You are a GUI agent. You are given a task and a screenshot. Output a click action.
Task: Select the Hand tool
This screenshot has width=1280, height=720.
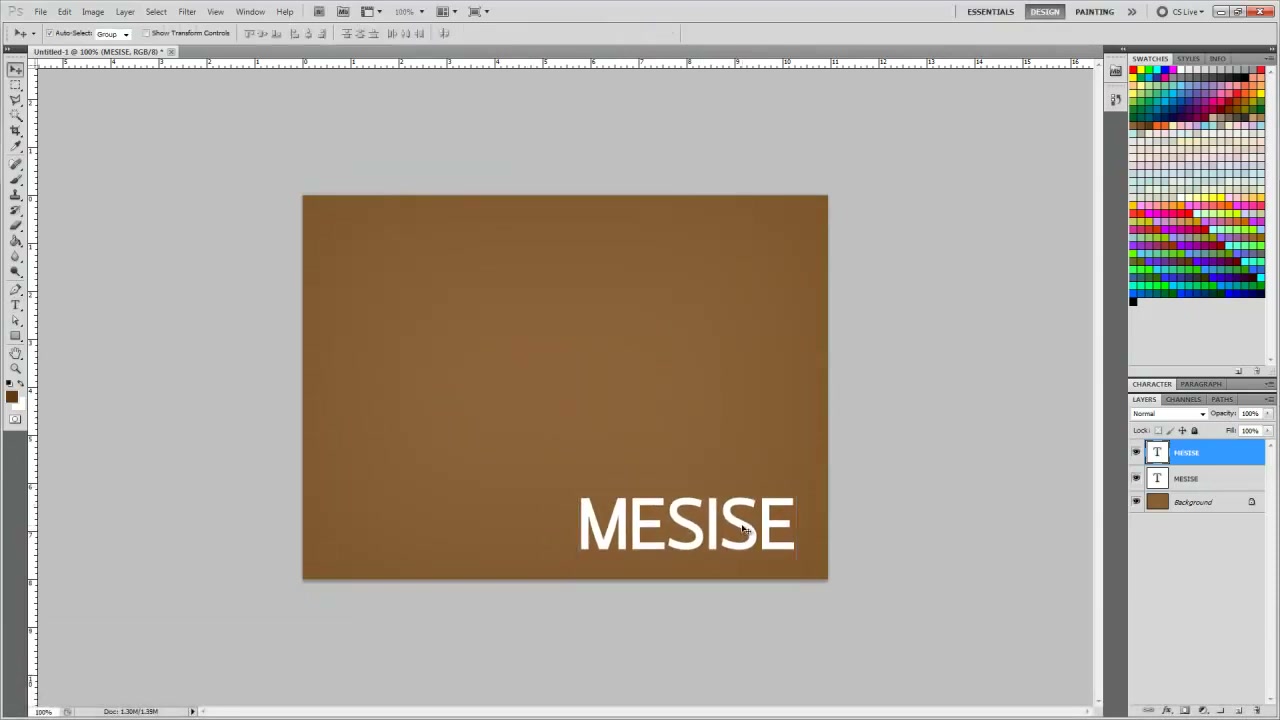(x=16, y=353)
